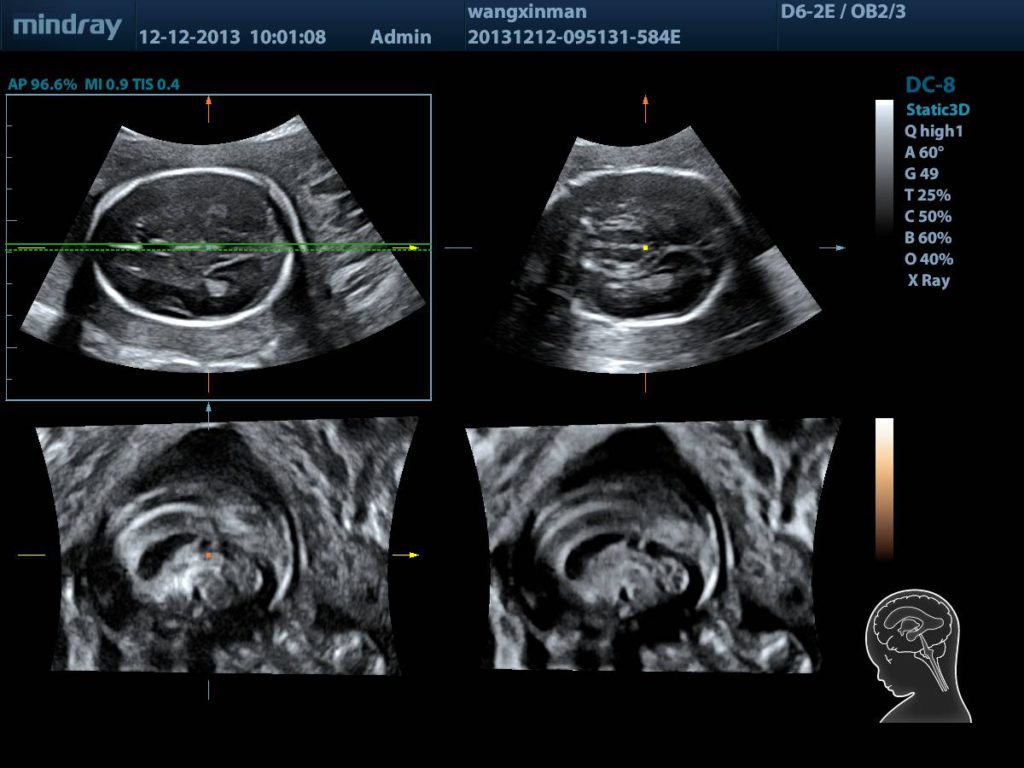Click yellow right arrow beside bottom-left plane
The height and width of the screenshot is (768, 1024).
point(412,554)
